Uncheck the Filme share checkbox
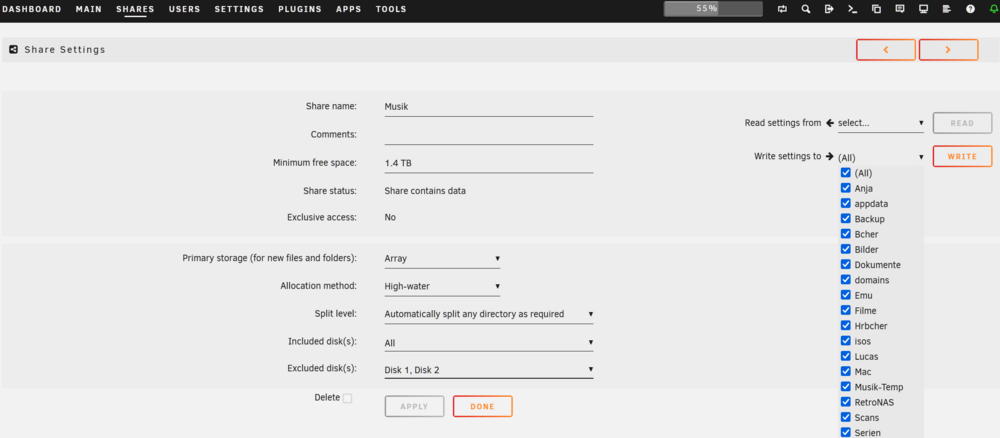Image resolution: width=1000 pixels, height=438 pixels. coord(846,310)
